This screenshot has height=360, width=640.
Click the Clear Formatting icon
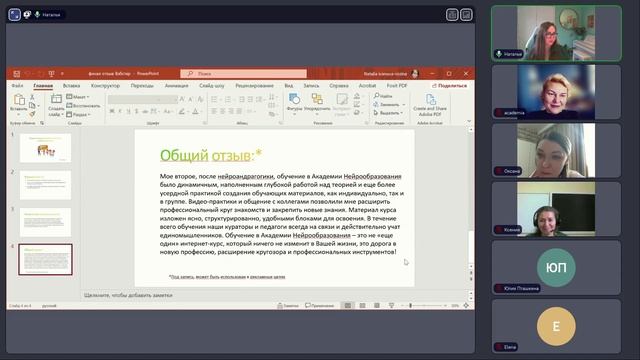point(200,99)
